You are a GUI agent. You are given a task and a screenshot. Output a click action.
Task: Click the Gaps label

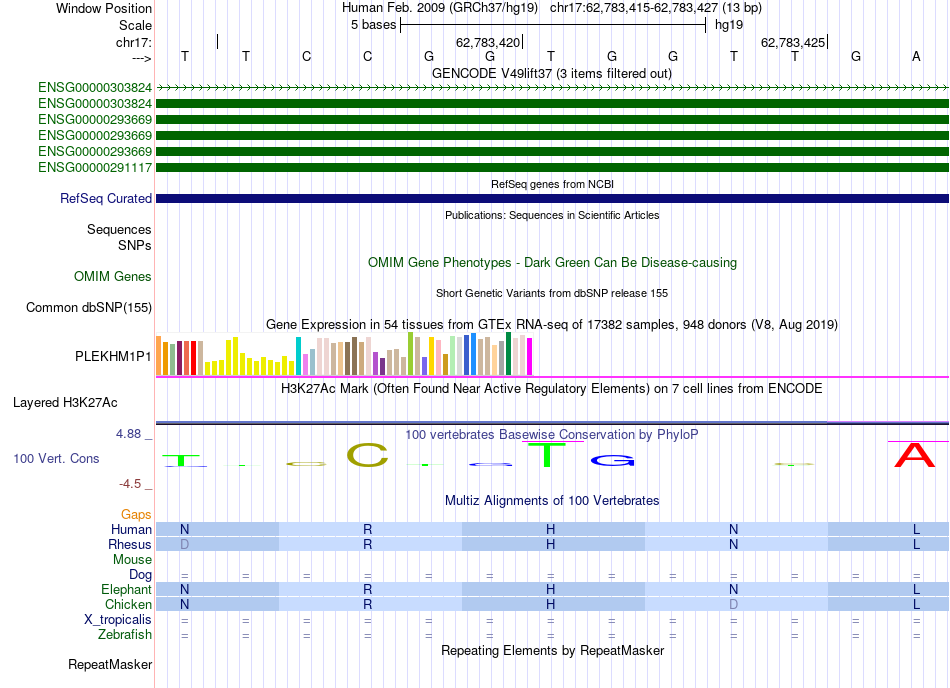click(x=136, y=514)
